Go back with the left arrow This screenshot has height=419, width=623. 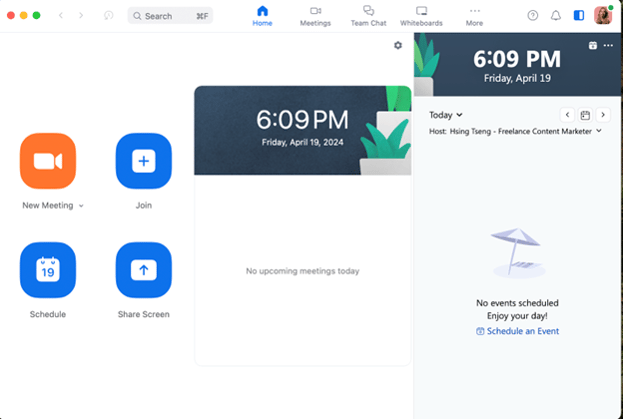(x=61, y=15)
